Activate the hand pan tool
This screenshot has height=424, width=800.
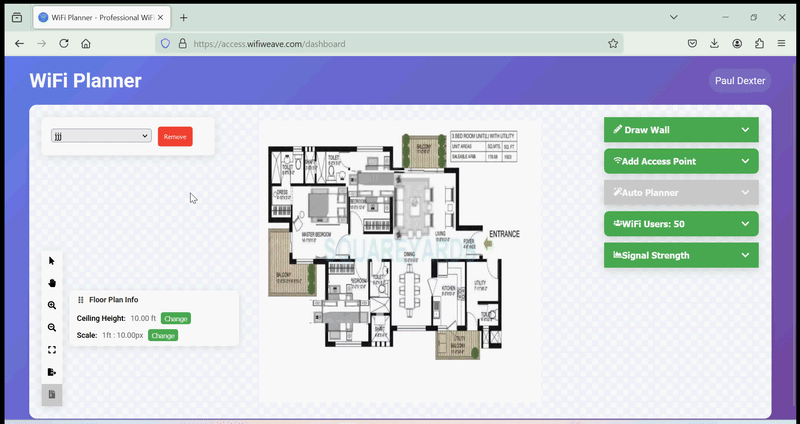[52, 283]
